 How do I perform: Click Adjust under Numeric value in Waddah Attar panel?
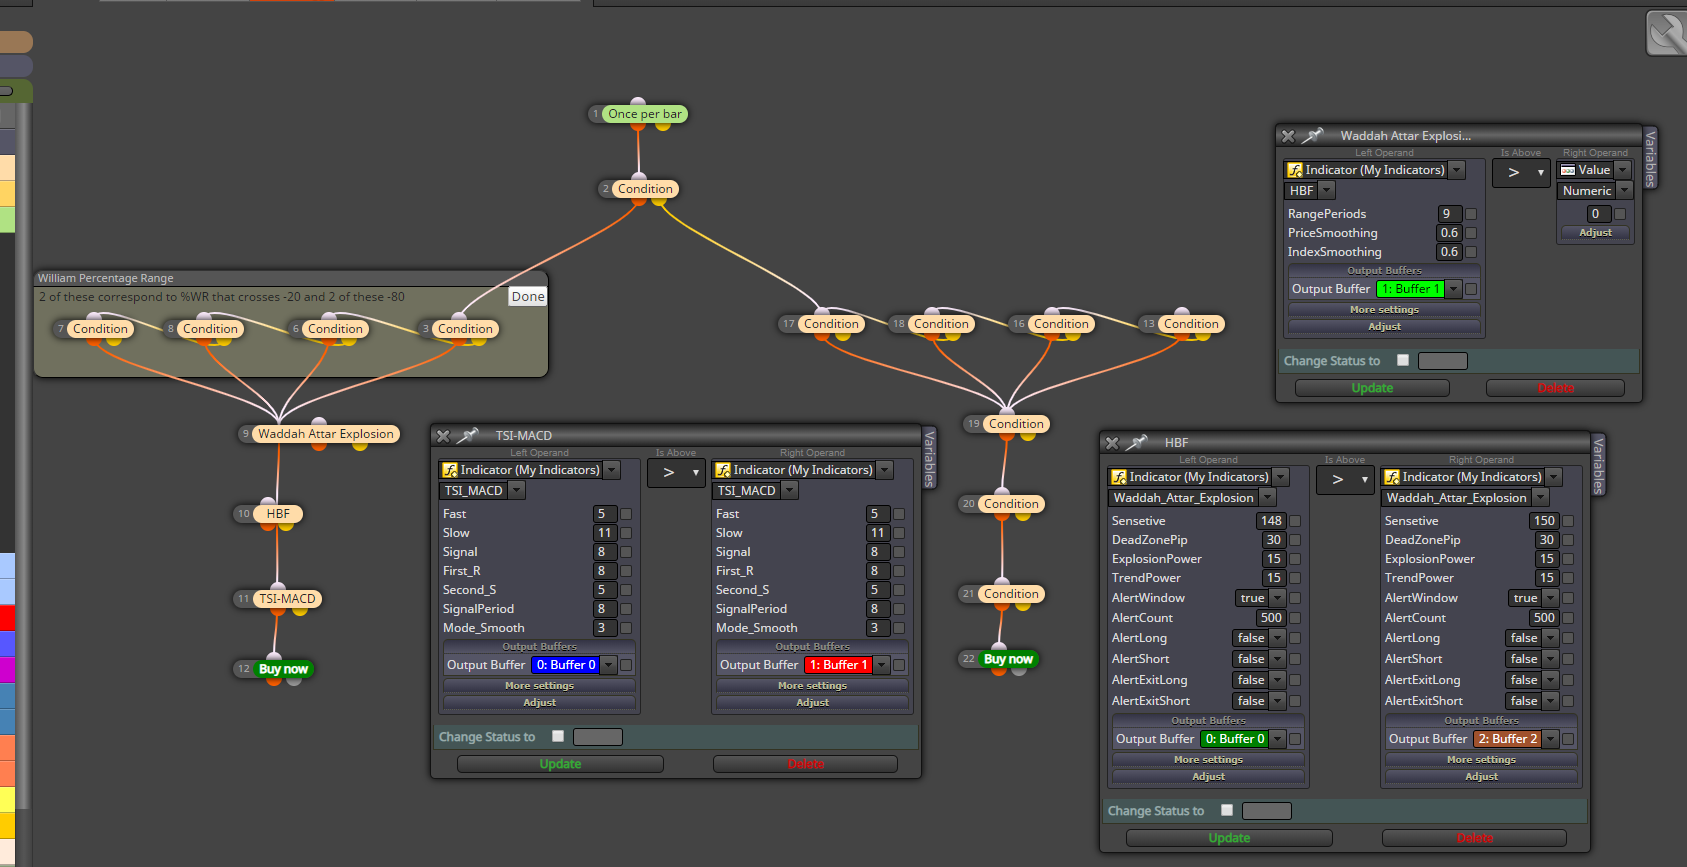[x=1595, y=232]
